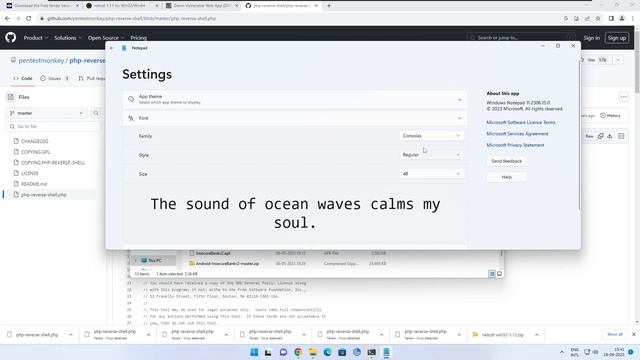640x360 pixels.
Task: Copy raw file contents icon
Action: (600, 136)
